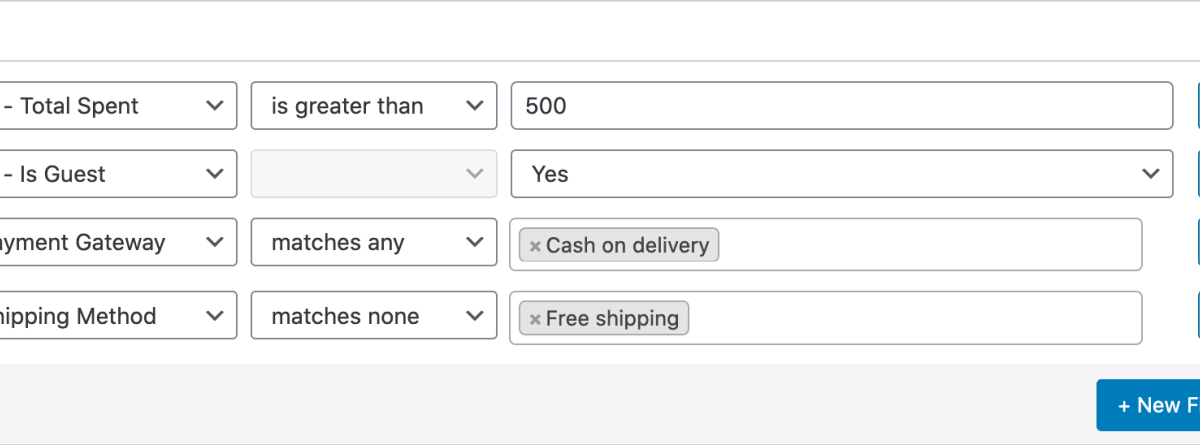Click the chevron on the Total Spent dropdown
Viewport: 1200px width, 445px height.
214,106
